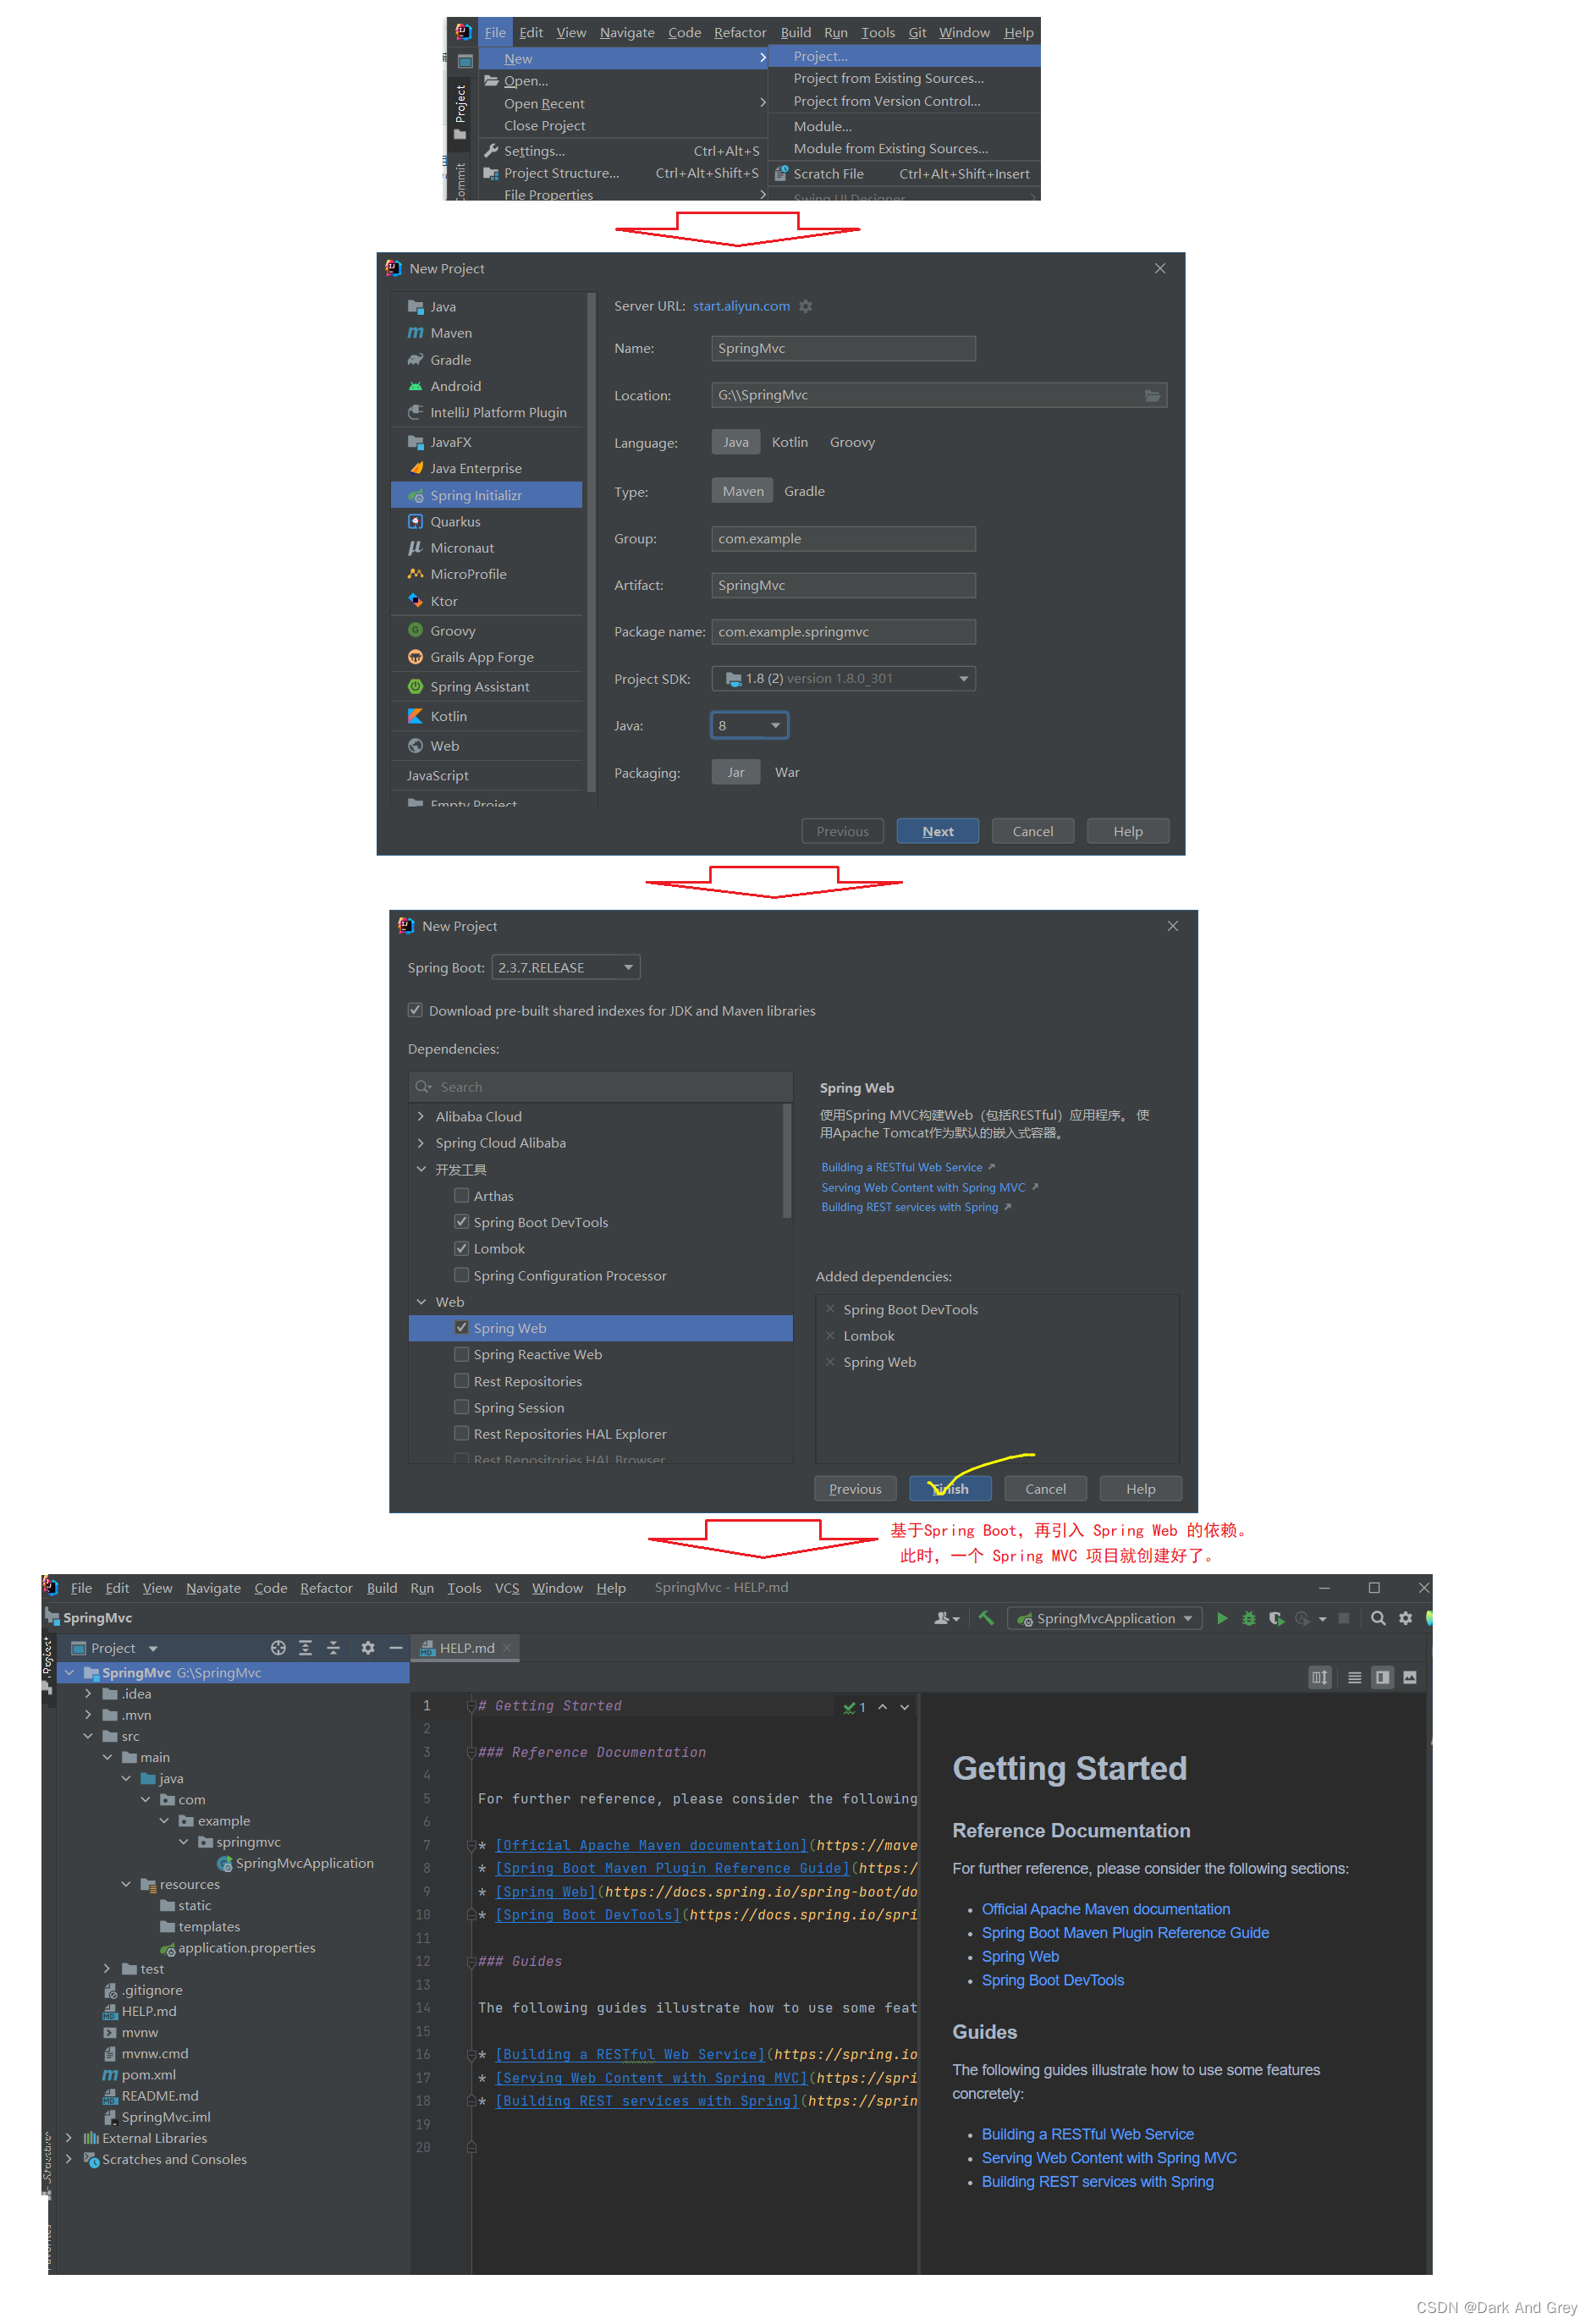This screenshot has width=1591, height=2324.
Task: Click the Build Project hammer icon
Action: pyautogui.click(x=986, y=1618)
